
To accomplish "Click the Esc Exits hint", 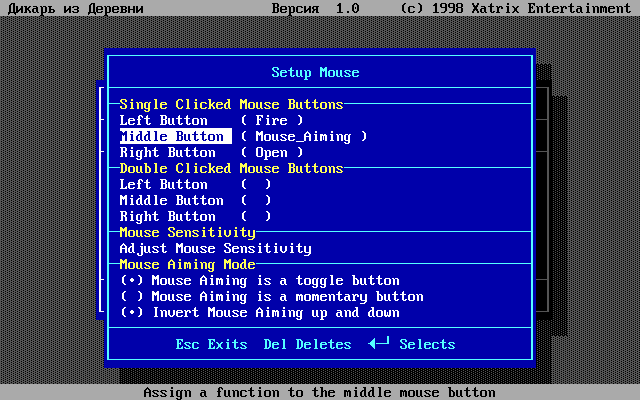I will [x=211, y=344].
